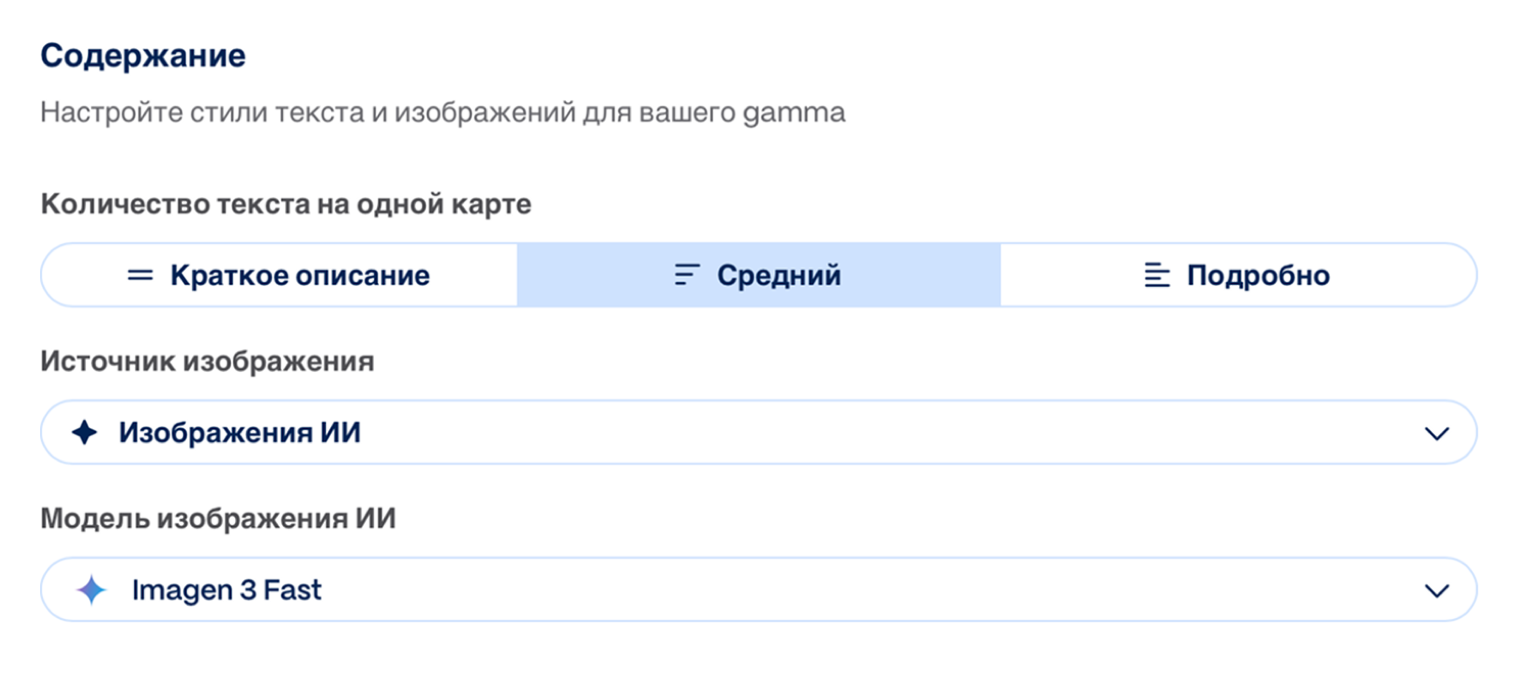
Task: Open the Изображения ИИ source dropdown text
Action: (239, 433)
